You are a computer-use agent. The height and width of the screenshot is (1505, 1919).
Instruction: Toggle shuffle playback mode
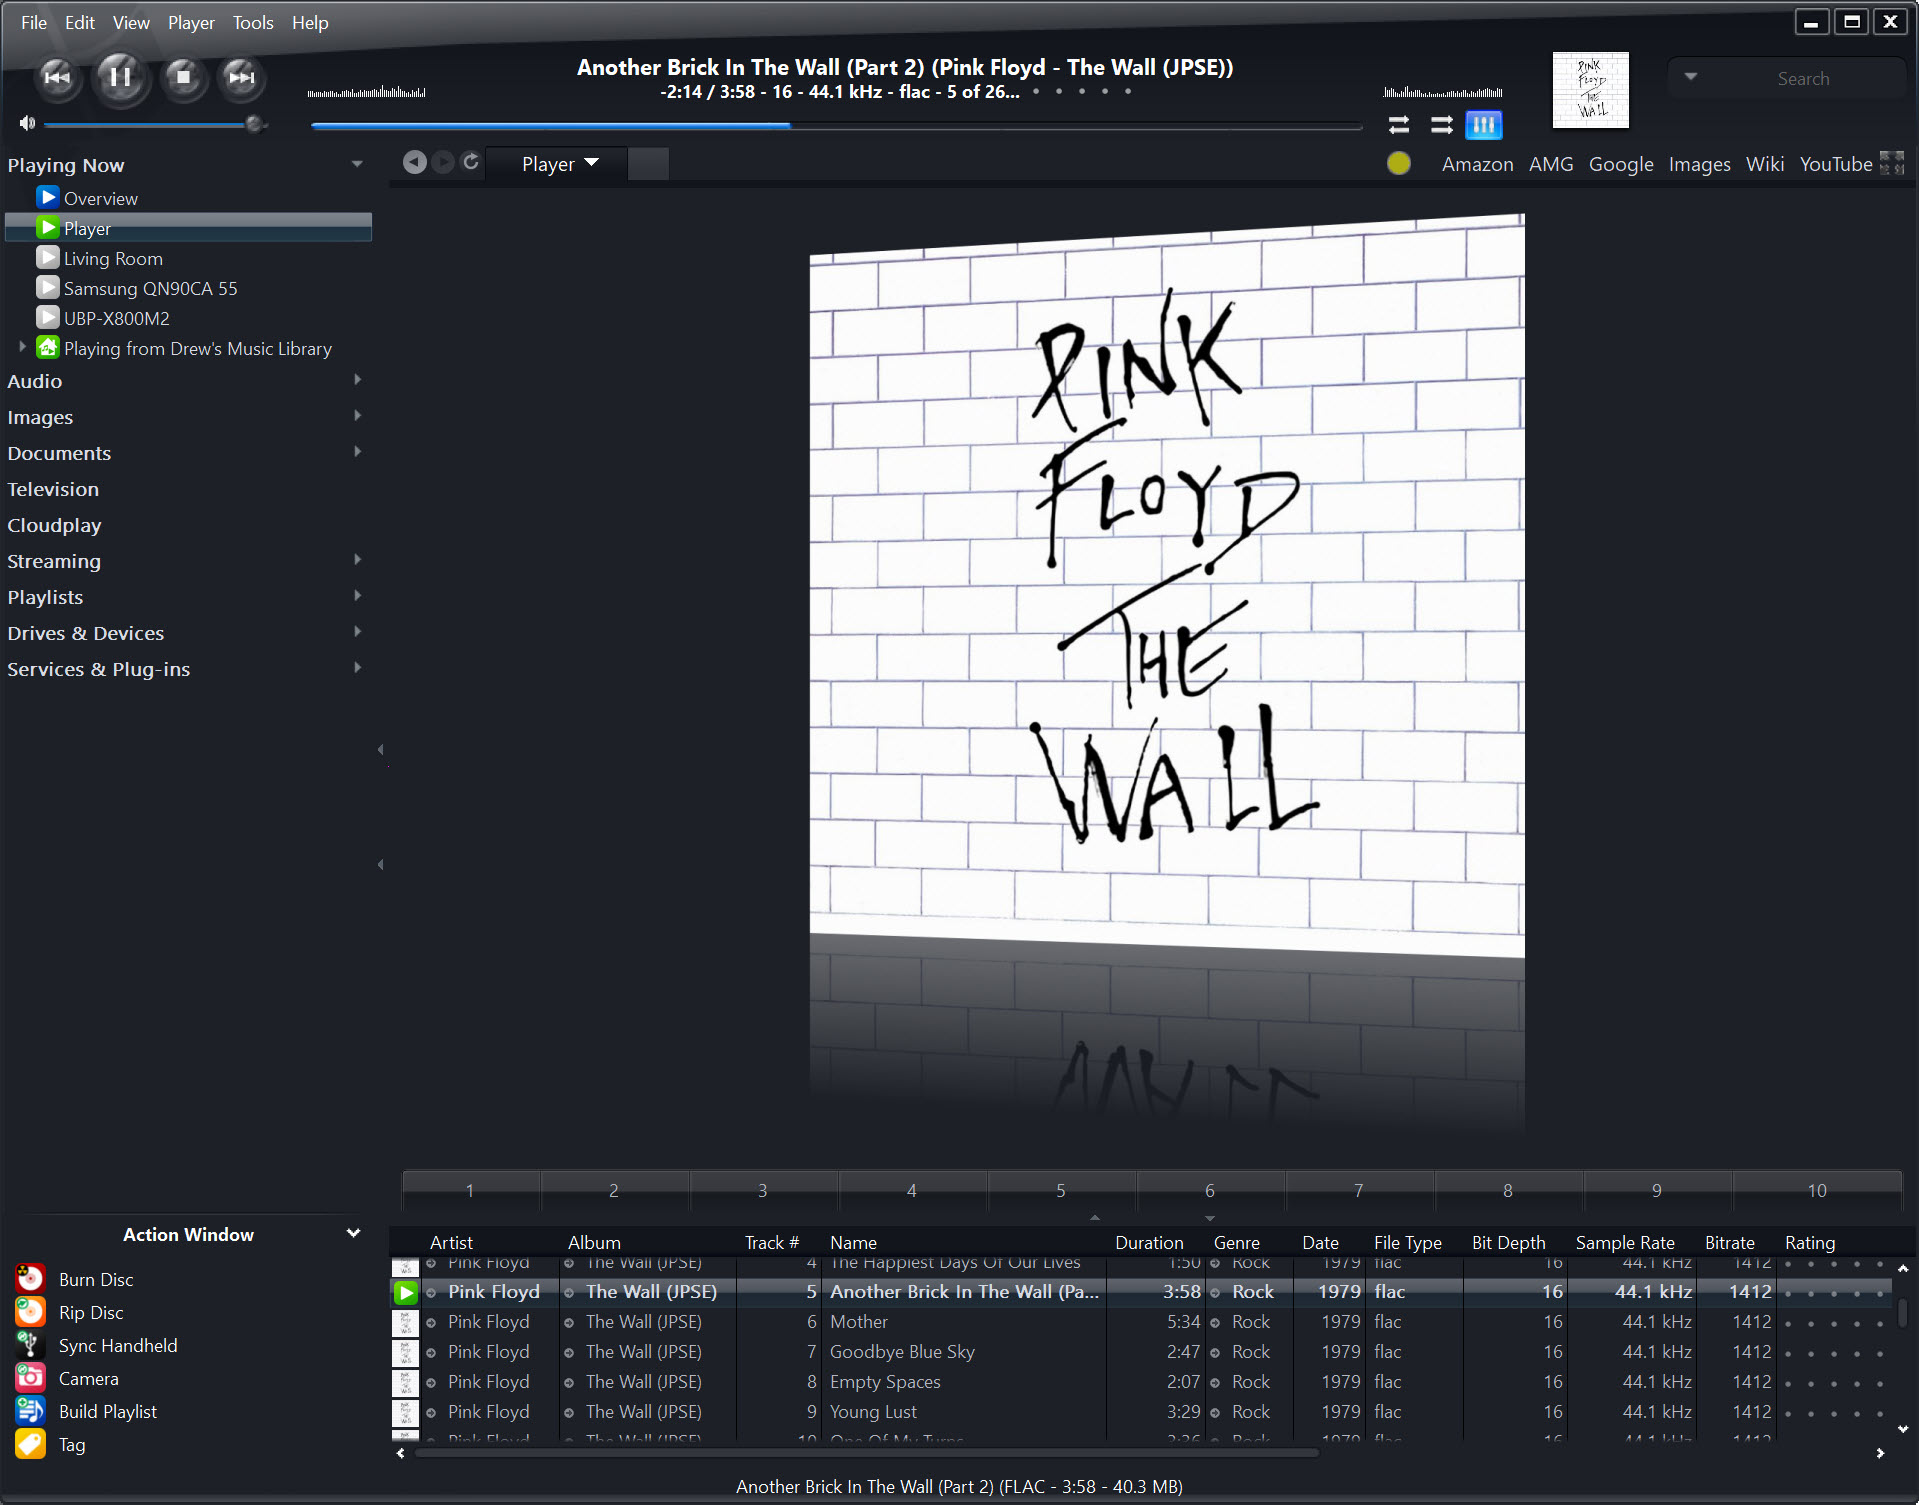1441,125
